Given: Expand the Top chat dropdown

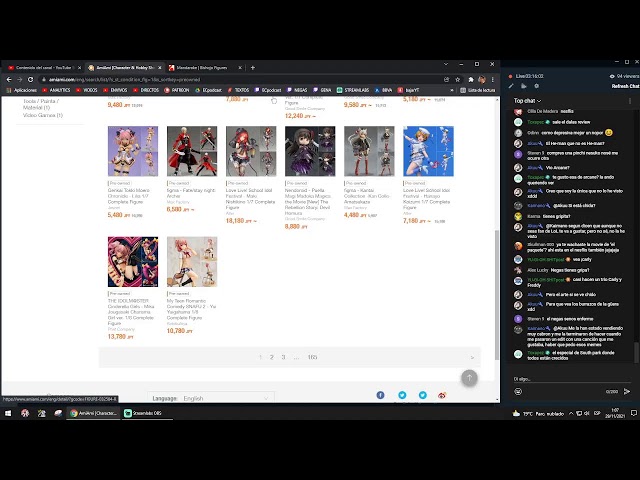Looking at the screenshot, I should (x=527, y=100).
